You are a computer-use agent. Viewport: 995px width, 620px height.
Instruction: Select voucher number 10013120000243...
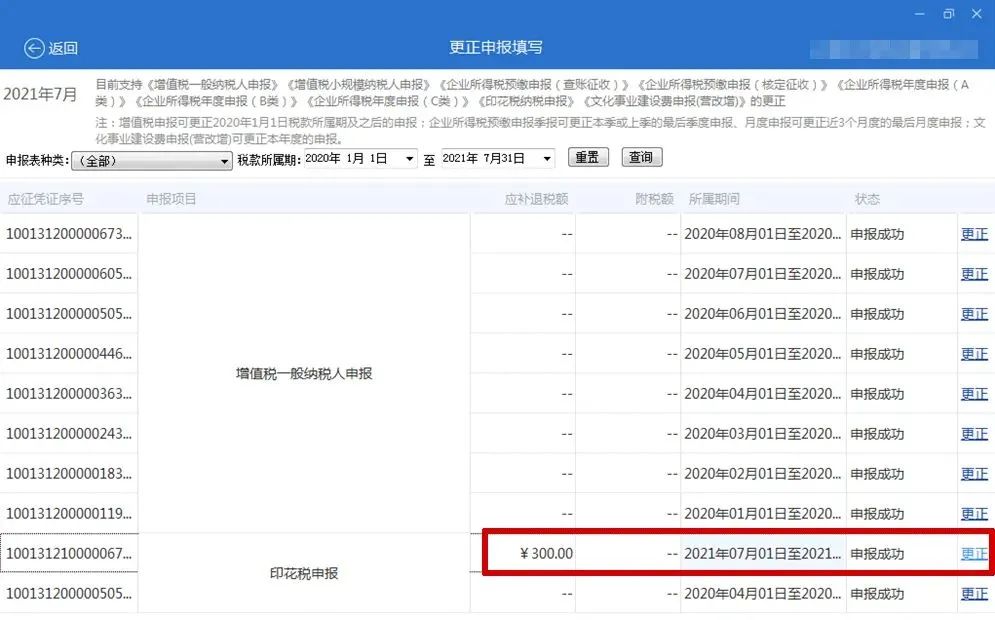(x=69, y=434)
